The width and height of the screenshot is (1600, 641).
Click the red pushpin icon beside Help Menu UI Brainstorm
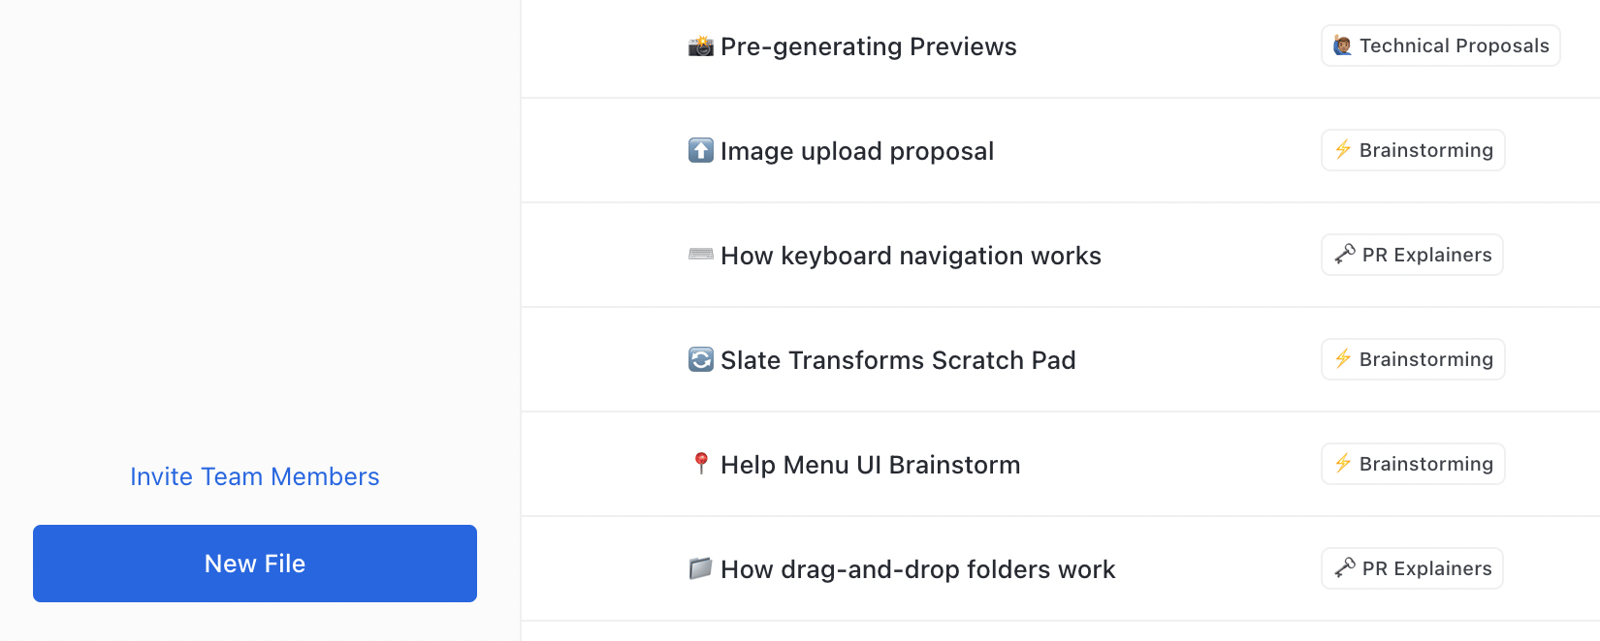click(701, 463)
